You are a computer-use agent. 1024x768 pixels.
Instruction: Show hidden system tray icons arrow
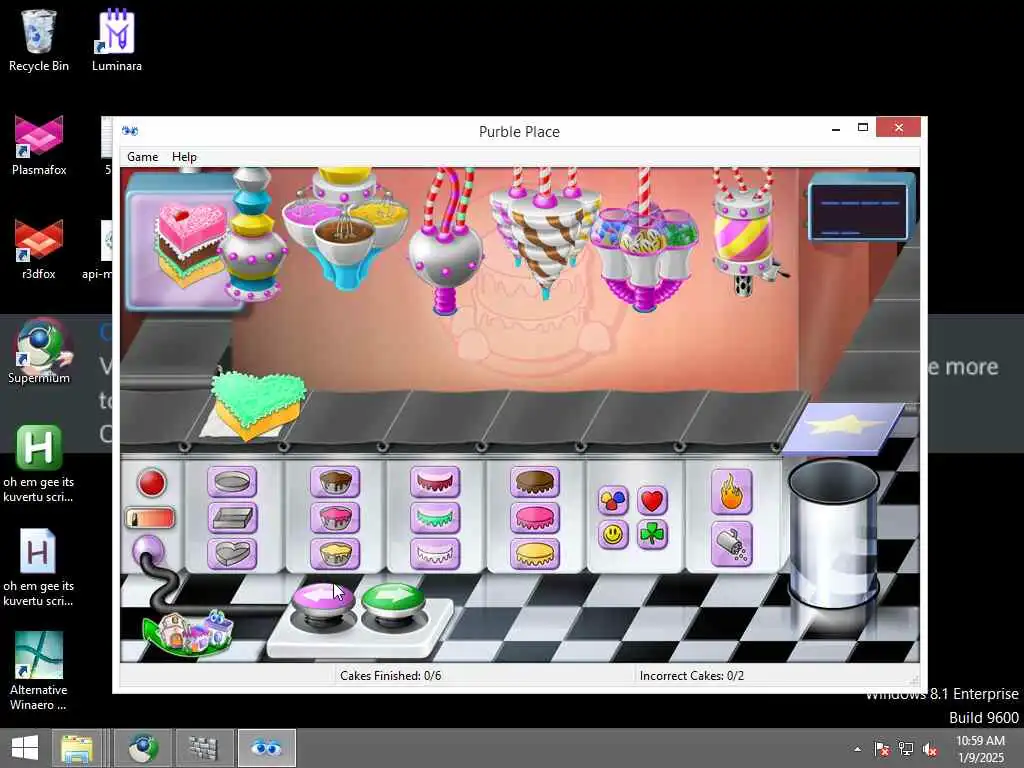[857, 749]
